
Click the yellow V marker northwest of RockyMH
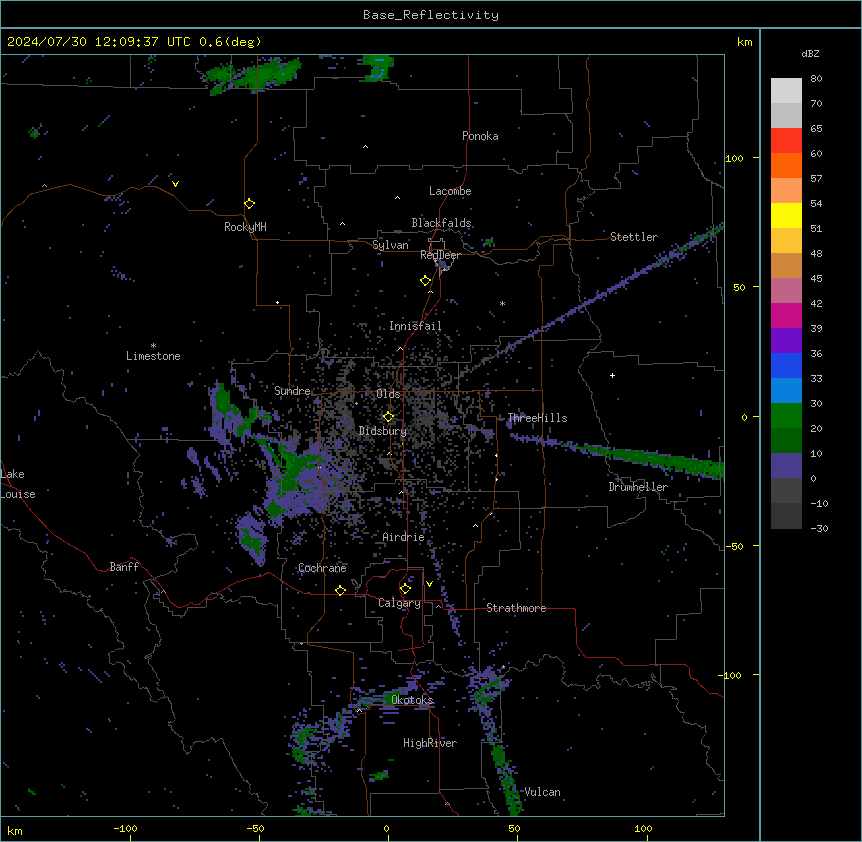coord(175,184)
